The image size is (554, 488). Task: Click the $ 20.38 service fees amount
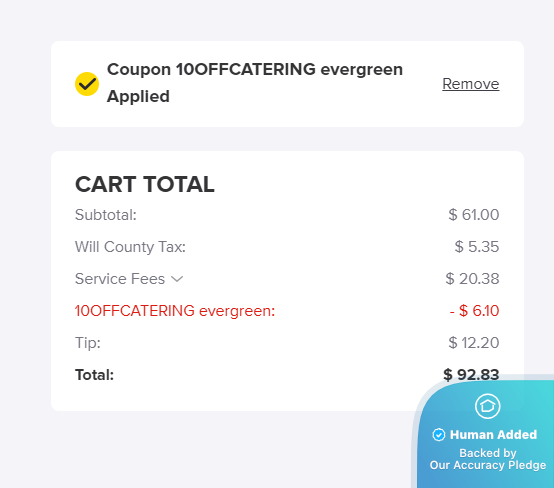(472, 279)
